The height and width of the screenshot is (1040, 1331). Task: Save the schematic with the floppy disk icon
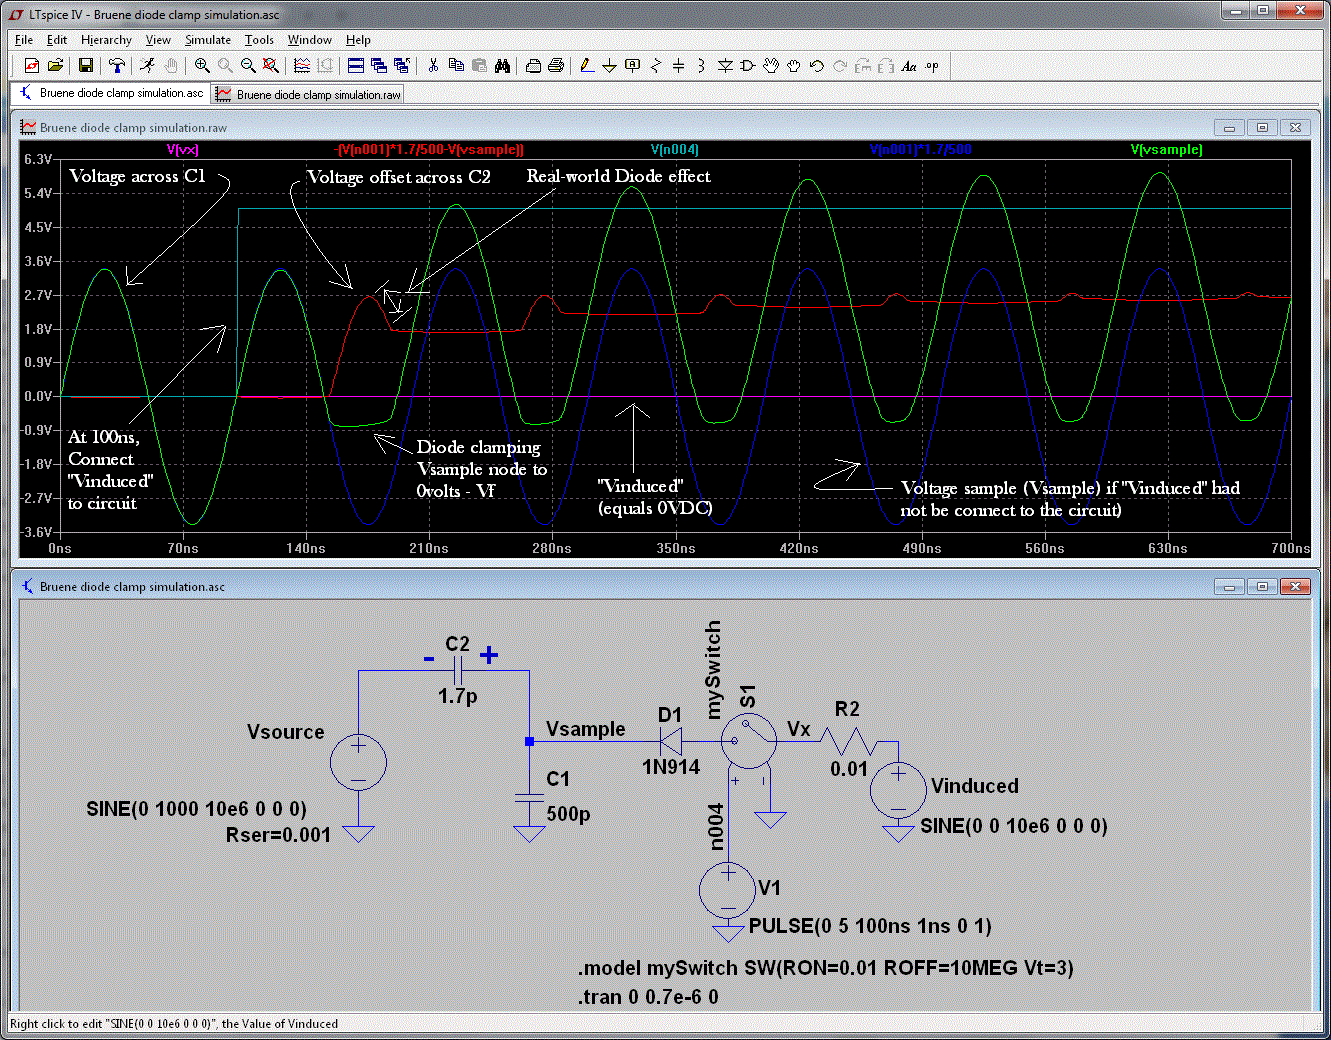86,66
